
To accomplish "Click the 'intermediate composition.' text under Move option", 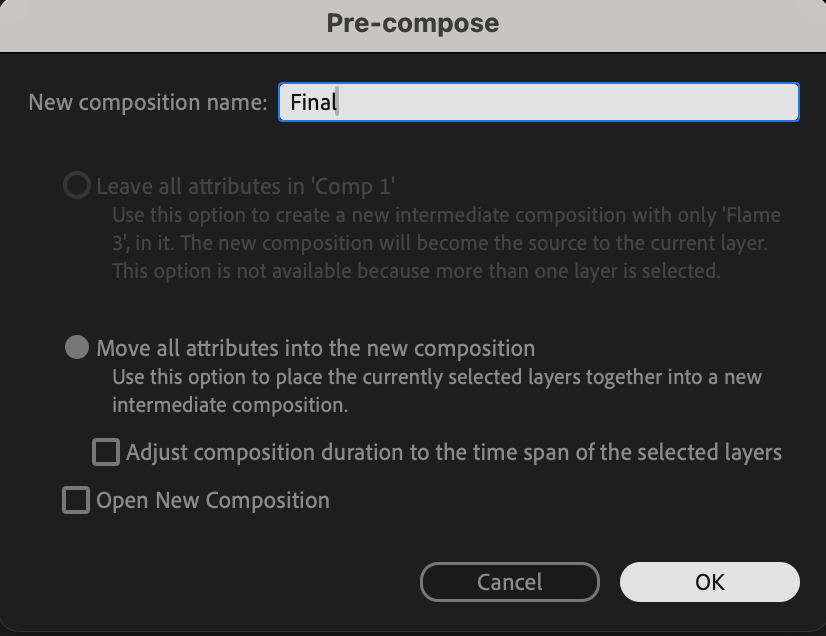I will [230, 405].
